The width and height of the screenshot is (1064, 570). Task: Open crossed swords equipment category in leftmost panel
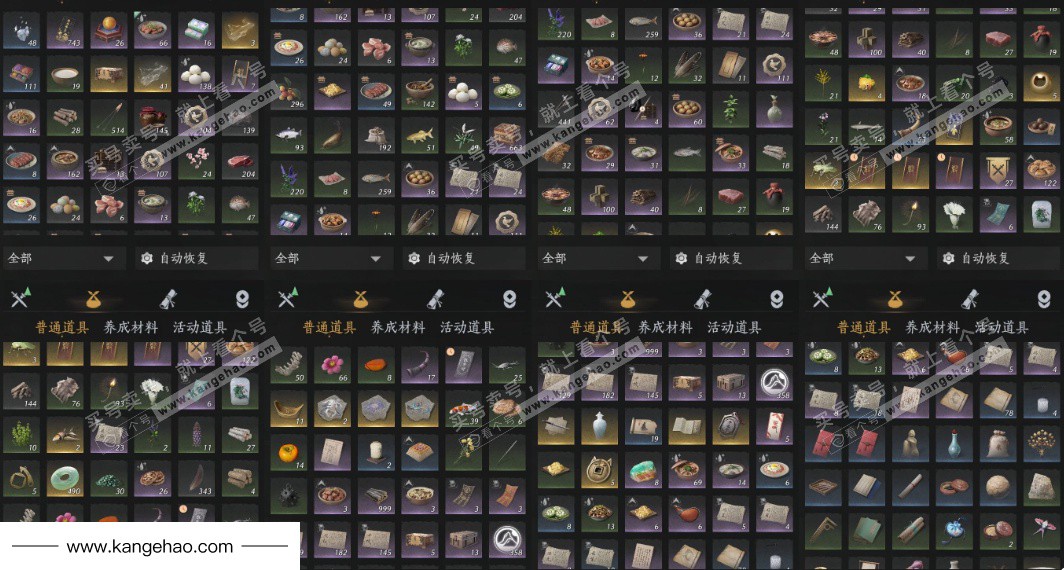(x=20, y=299)
